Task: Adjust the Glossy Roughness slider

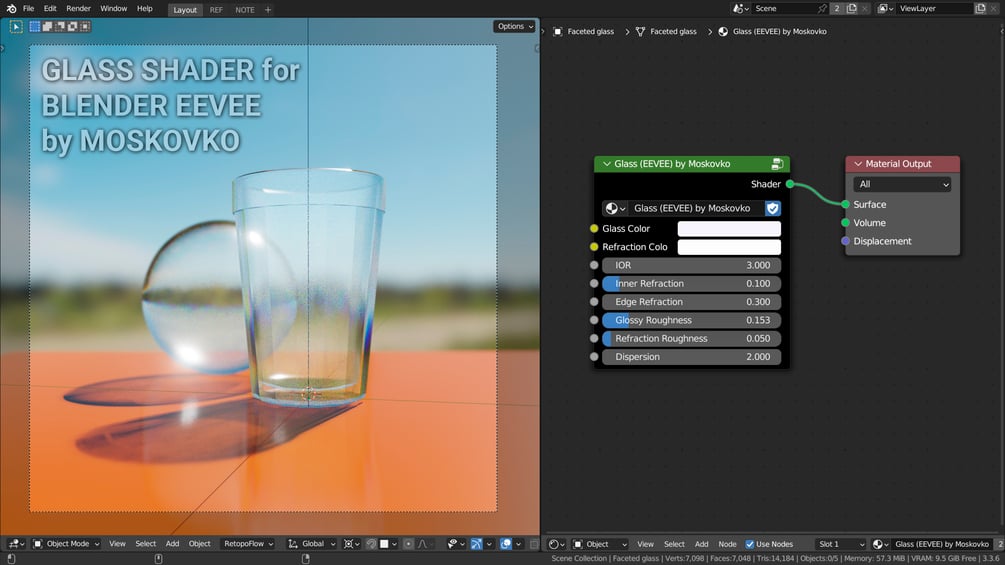Action: 692,320
